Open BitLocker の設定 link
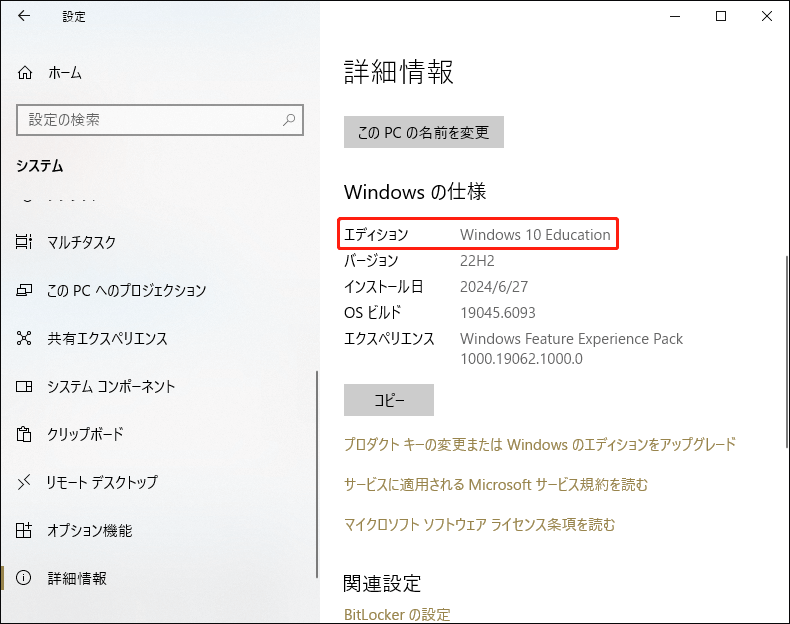The width and height of the screenshot is (790, 624). (x=397, y=614)
